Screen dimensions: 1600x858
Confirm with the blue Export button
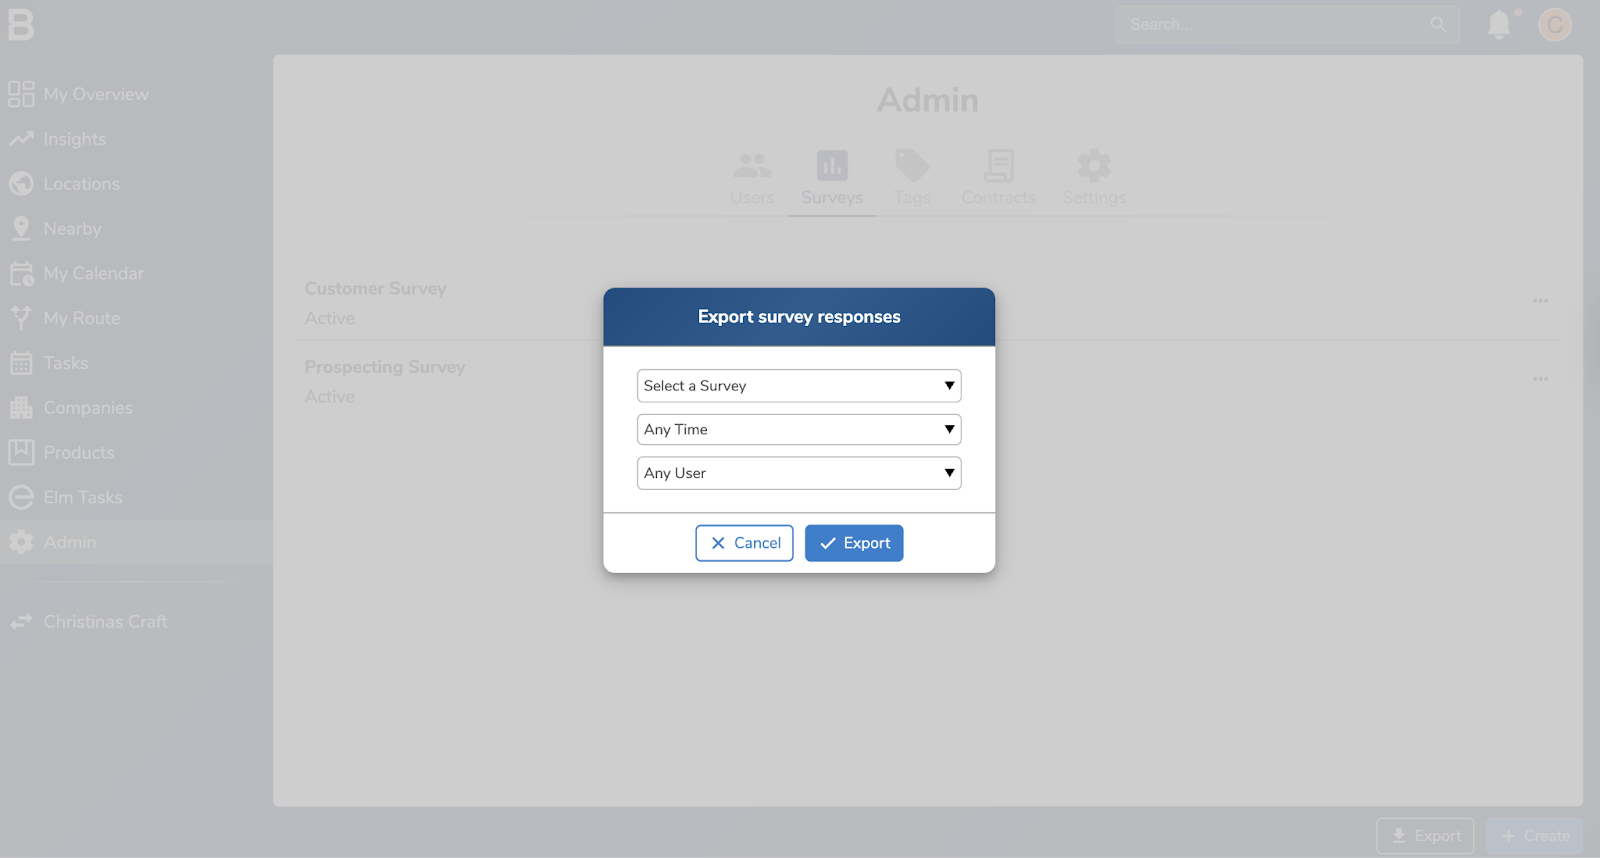tap(854, 543)
